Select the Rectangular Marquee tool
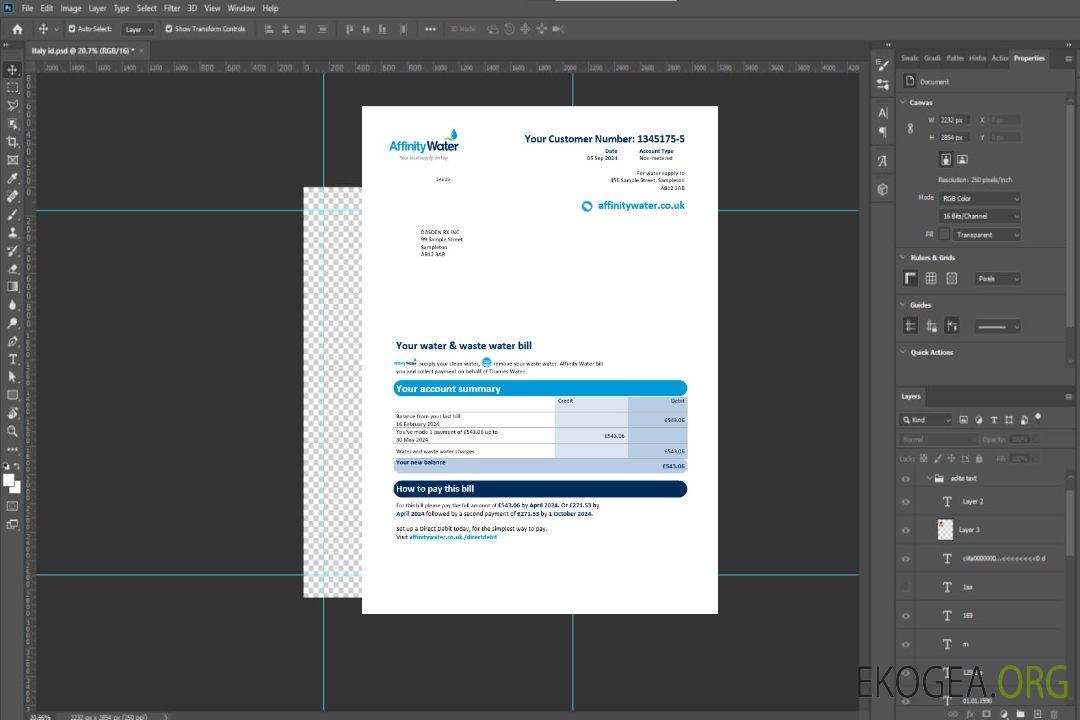This screenshot has height=720, width=1080. click(x=12, y=88)
